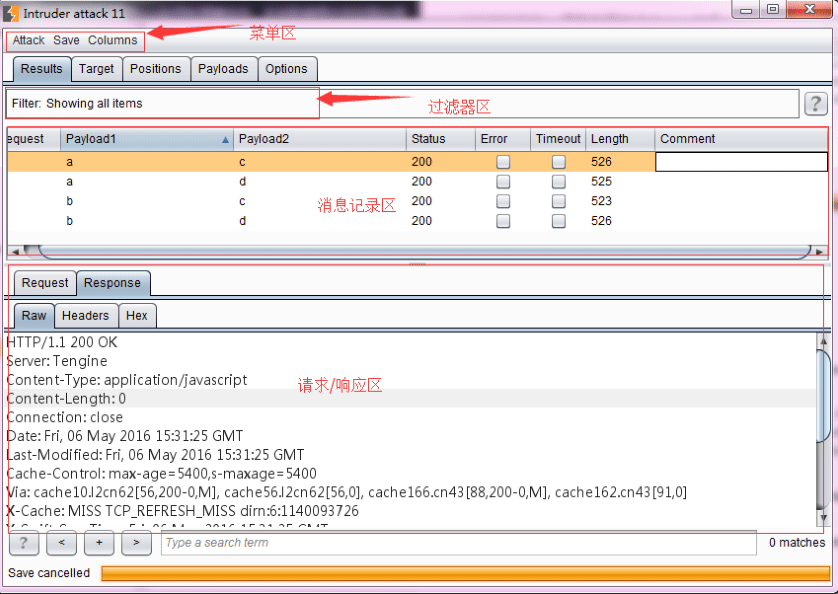Switch to the Target tab

click(97, 69)
